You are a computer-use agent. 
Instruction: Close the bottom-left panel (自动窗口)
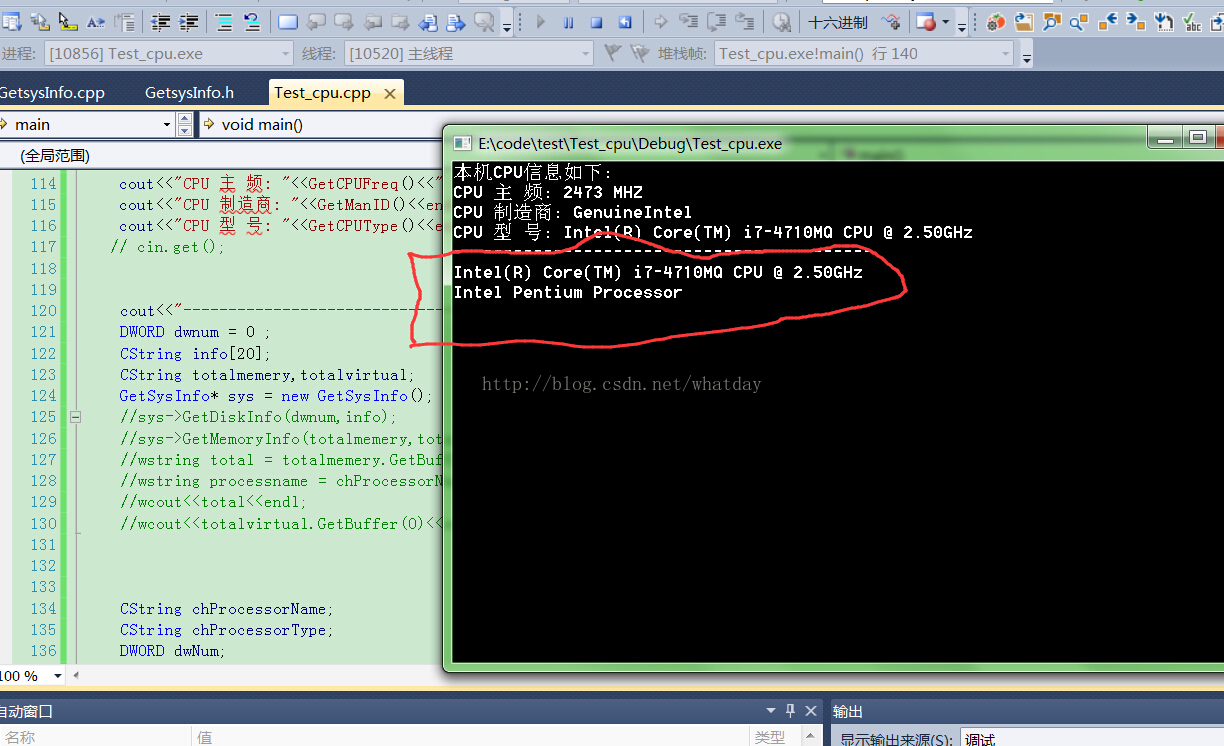811,711
